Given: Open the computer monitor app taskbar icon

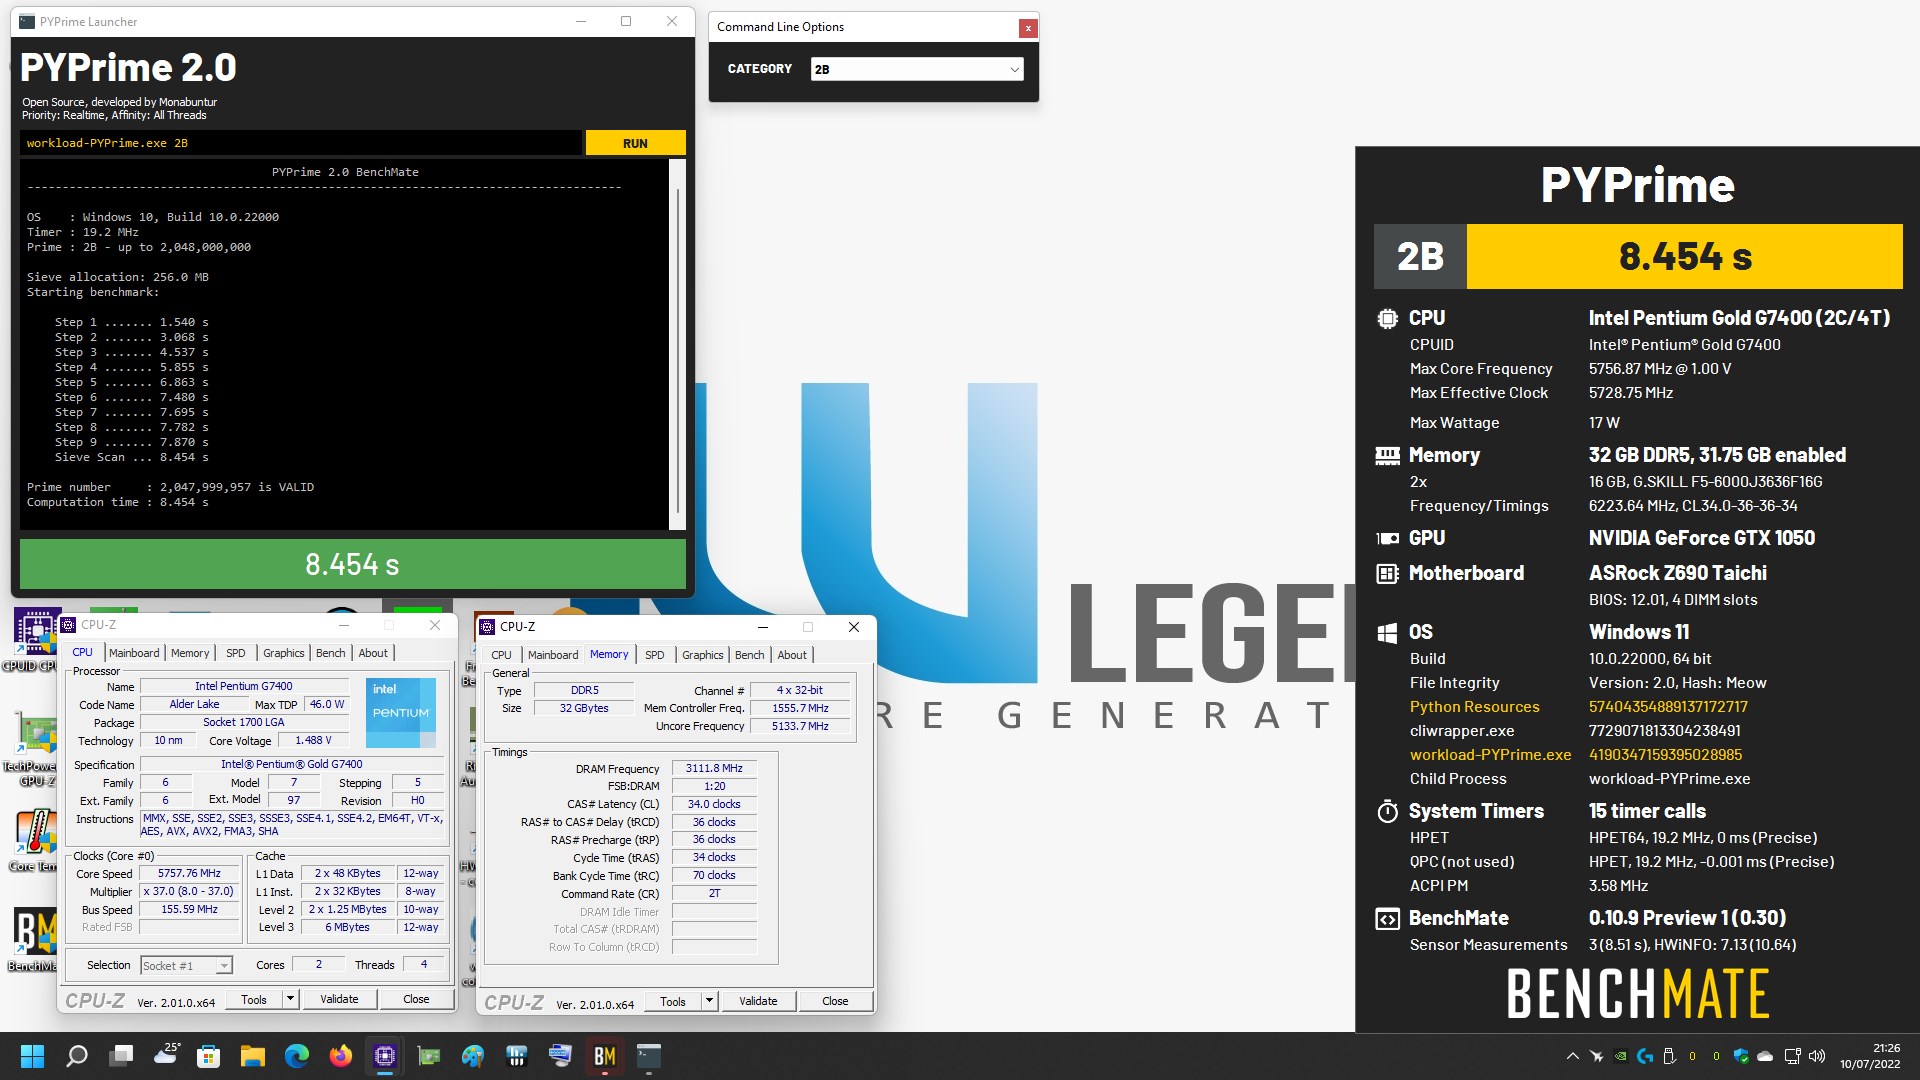Looking at the screenshot, I should click(561, 1056).
